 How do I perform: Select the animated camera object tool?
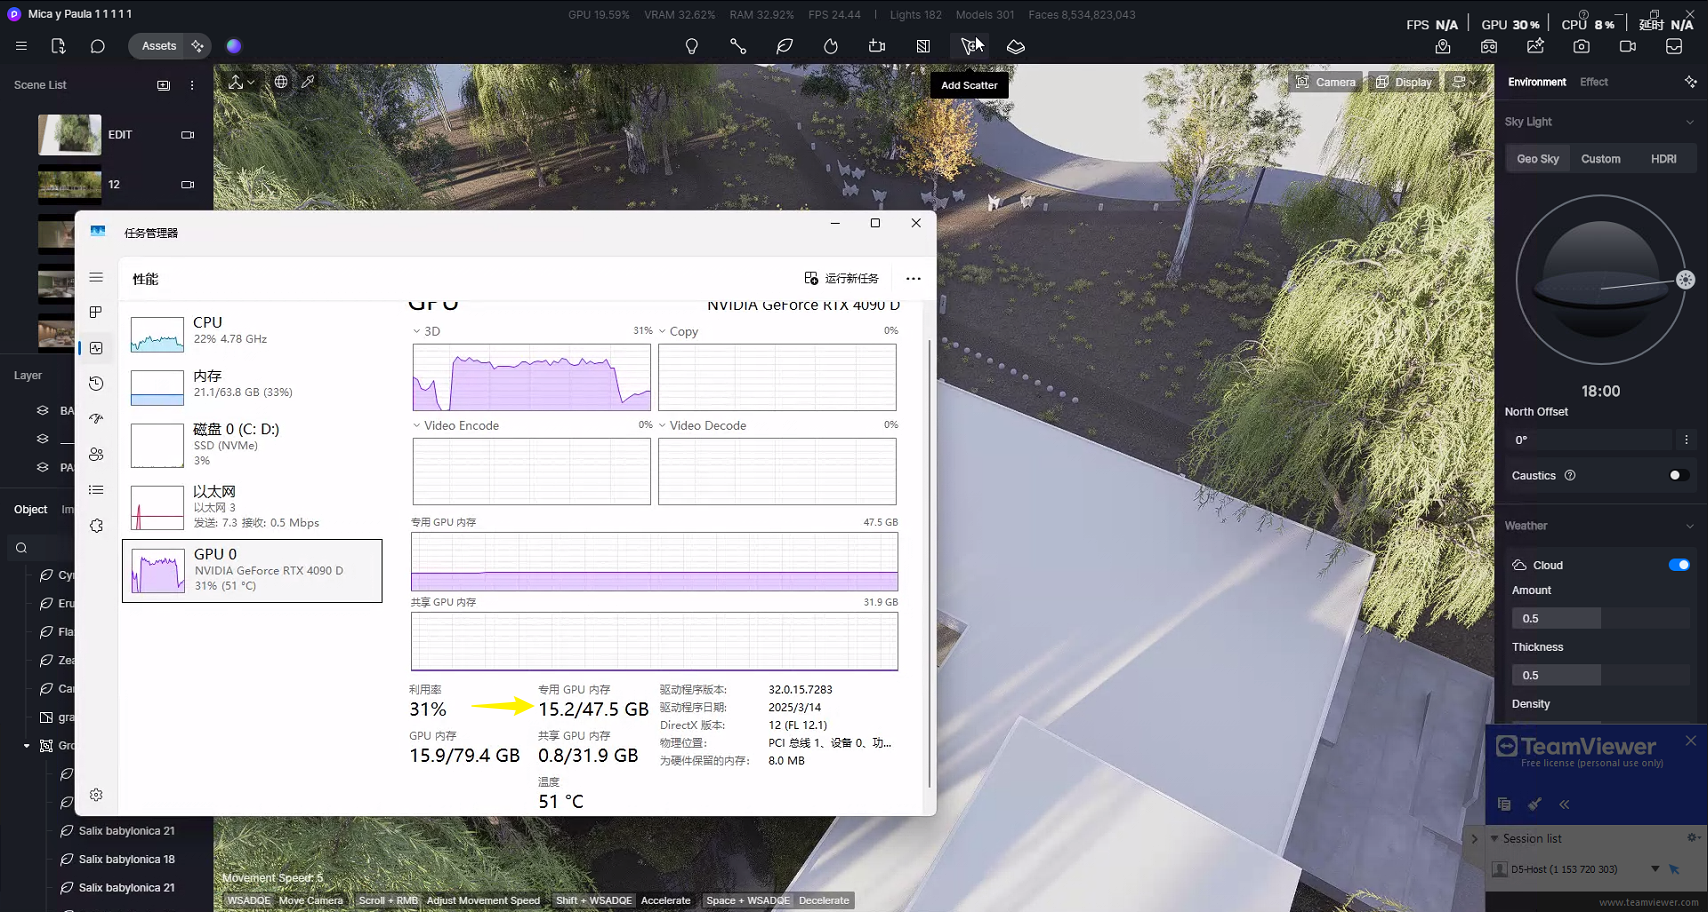point(877,46)
